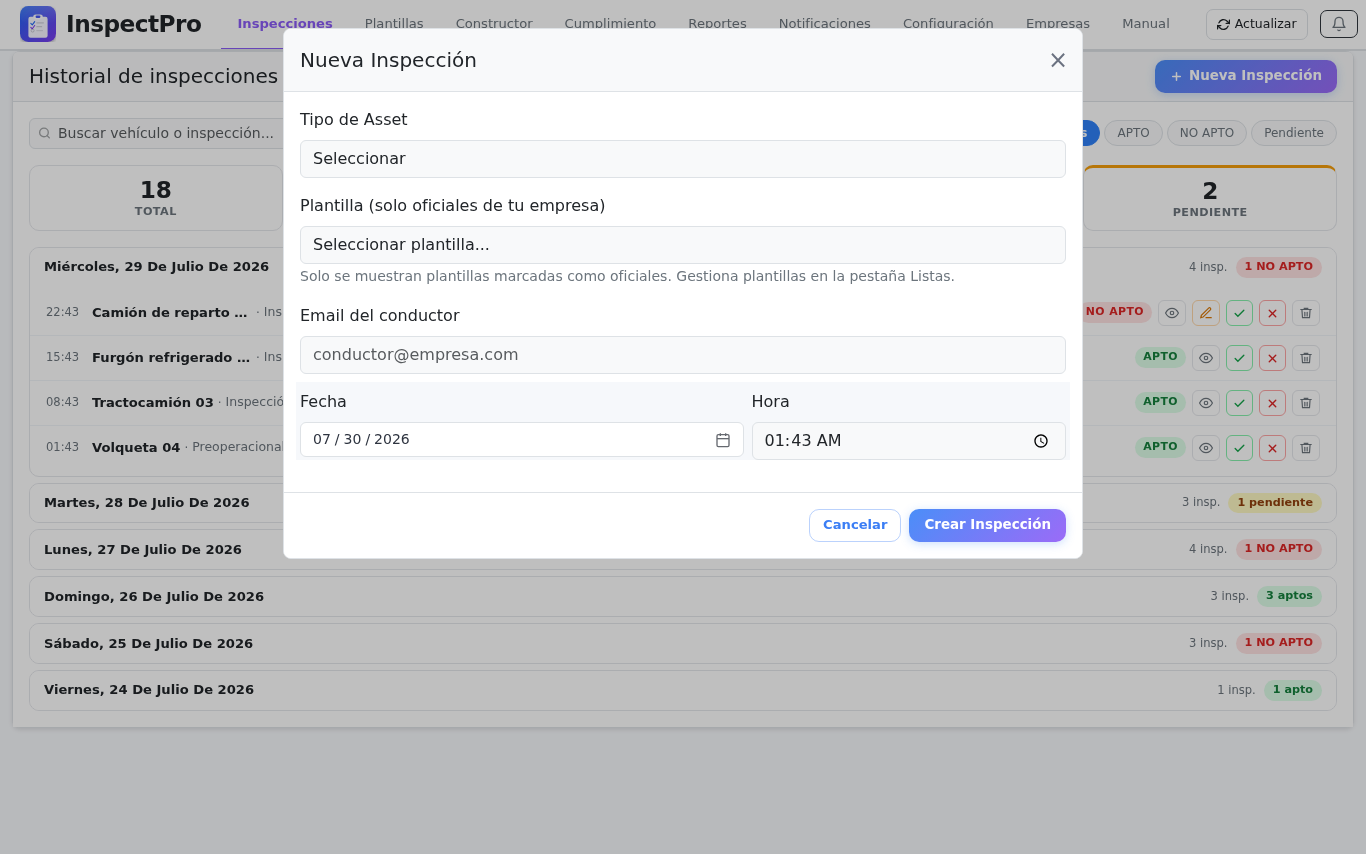Image resolution: width=1366 pixels, height=854 pixels.
Task: Click Tractocamión 03 row name
Action: [x=153, y=403]
